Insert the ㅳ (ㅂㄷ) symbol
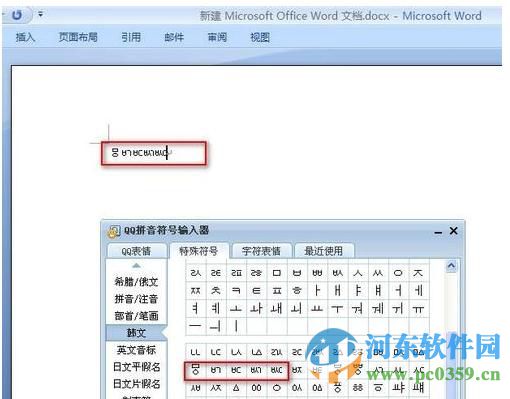Viewport: 510px width, 399px height. click(x=236, y=370)
